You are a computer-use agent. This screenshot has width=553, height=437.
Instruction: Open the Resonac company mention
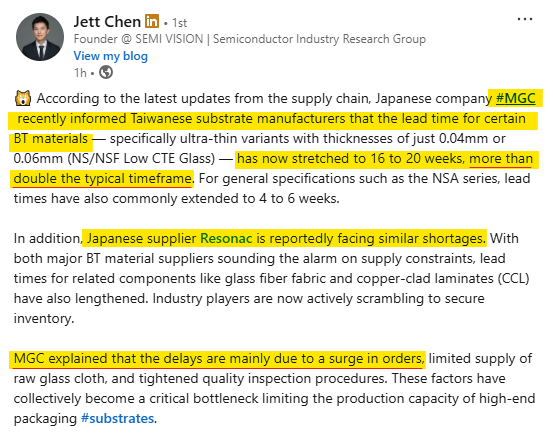pos(226,239)
